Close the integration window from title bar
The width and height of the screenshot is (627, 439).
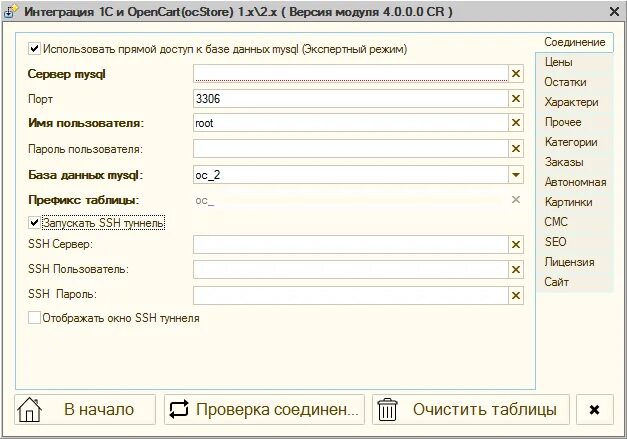[x=615, y=12]
